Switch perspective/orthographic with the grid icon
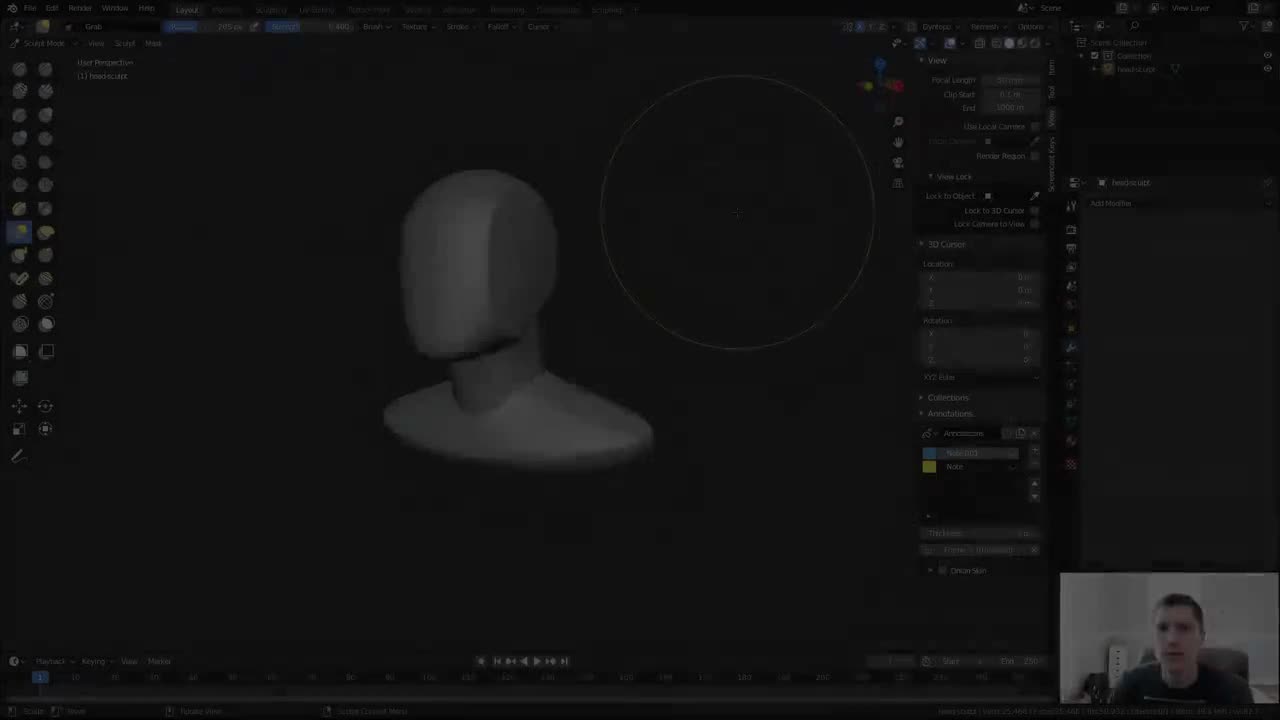The image size is (1280, 720). click(x=898, y=183)
